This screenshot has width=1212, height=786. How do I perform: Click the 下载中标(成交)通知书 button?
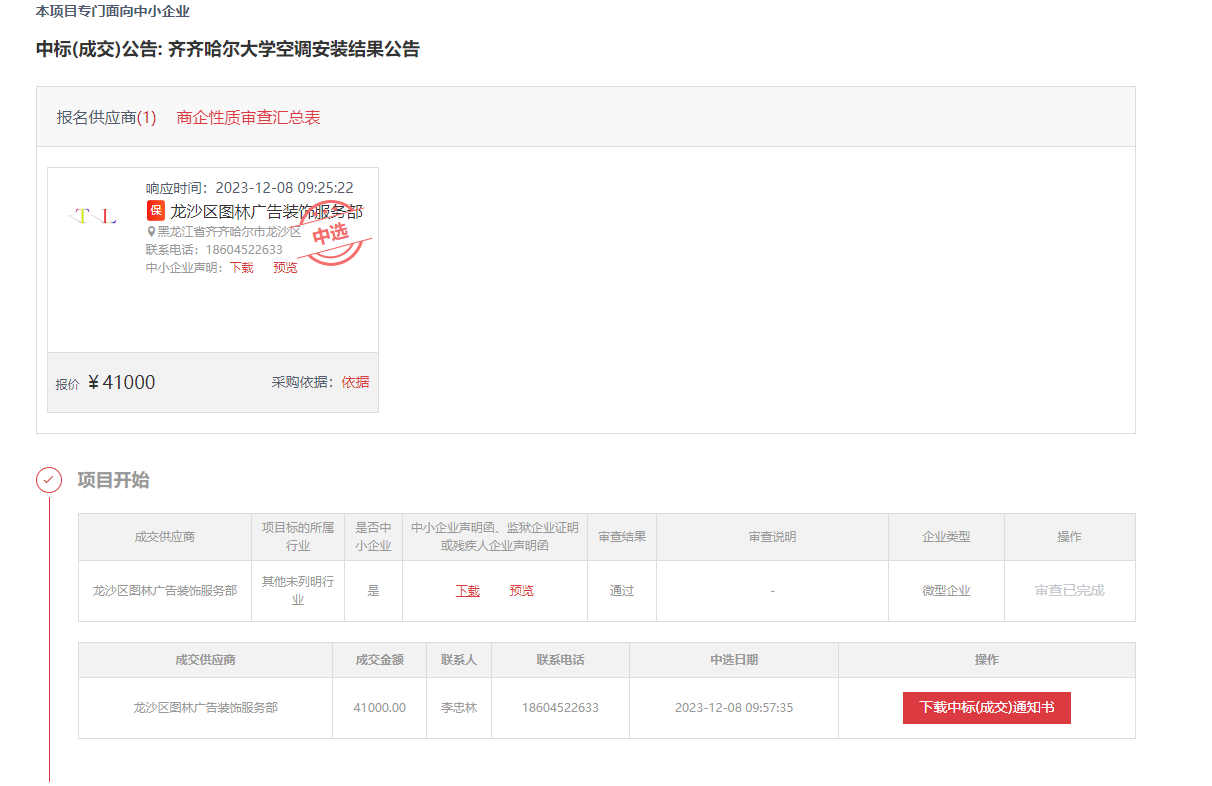[x=986, y=707]
